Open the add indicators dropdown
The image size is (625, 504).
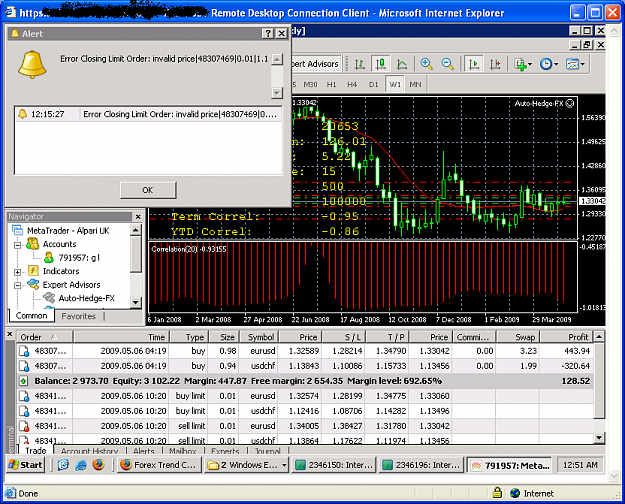point(523,64)
